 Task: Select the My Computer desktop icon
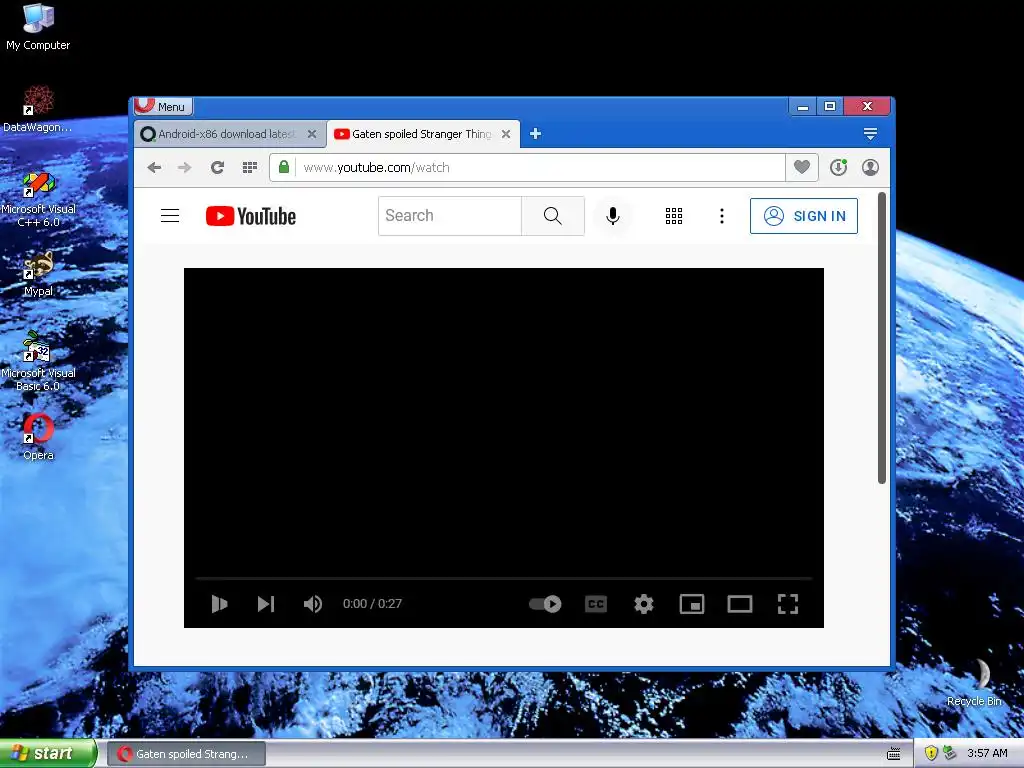pos(38,27)
